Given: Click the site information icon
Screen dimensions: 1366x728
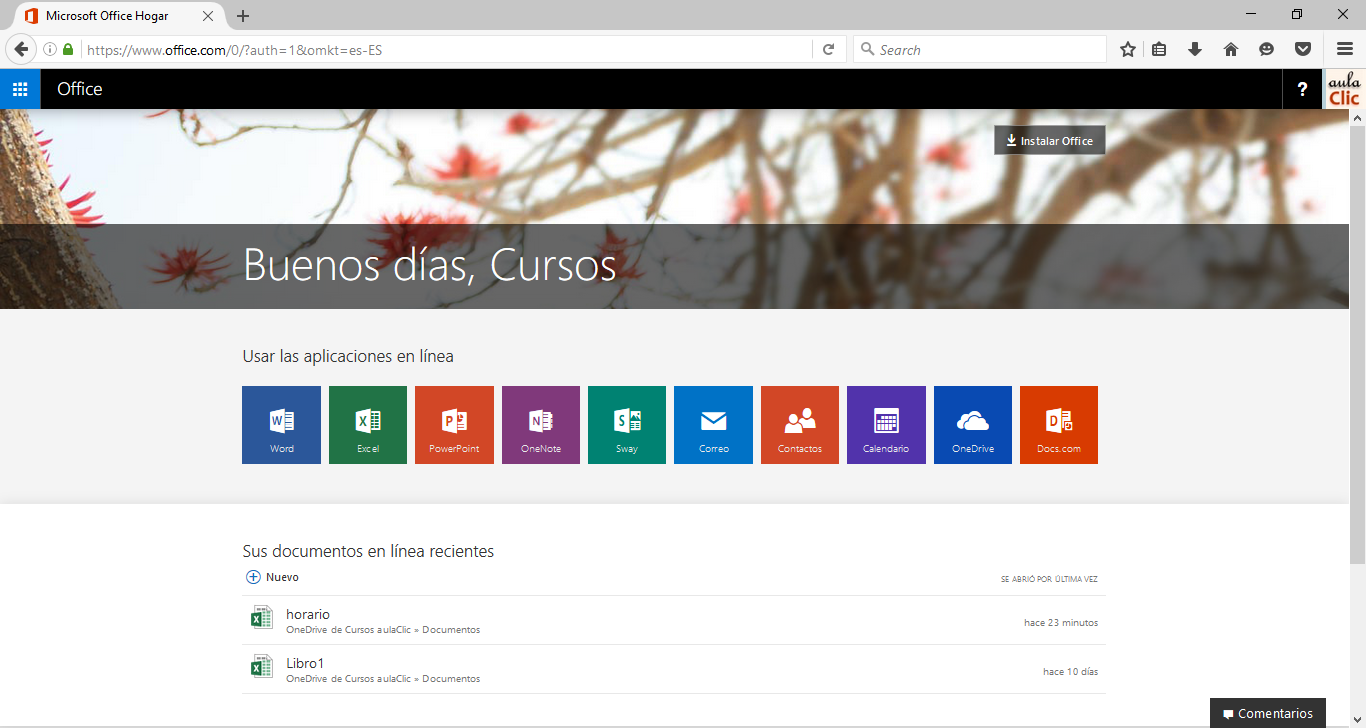Looking at the screenshot, I should click(50, 49).
